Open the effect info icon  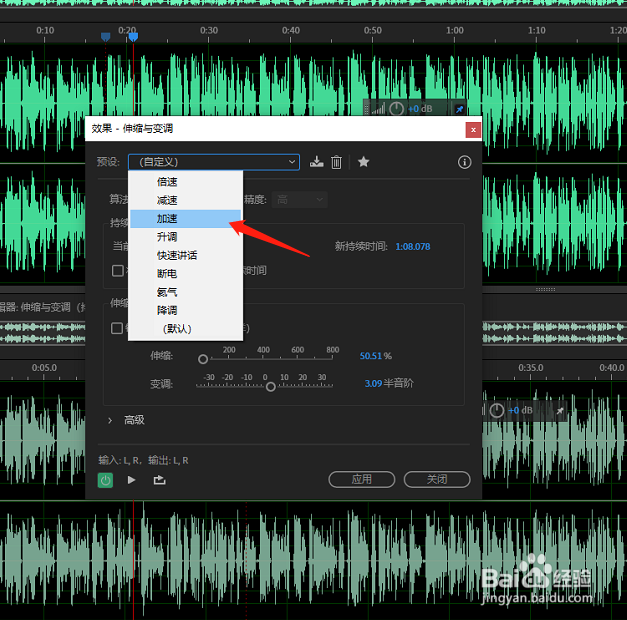point(464,162)
